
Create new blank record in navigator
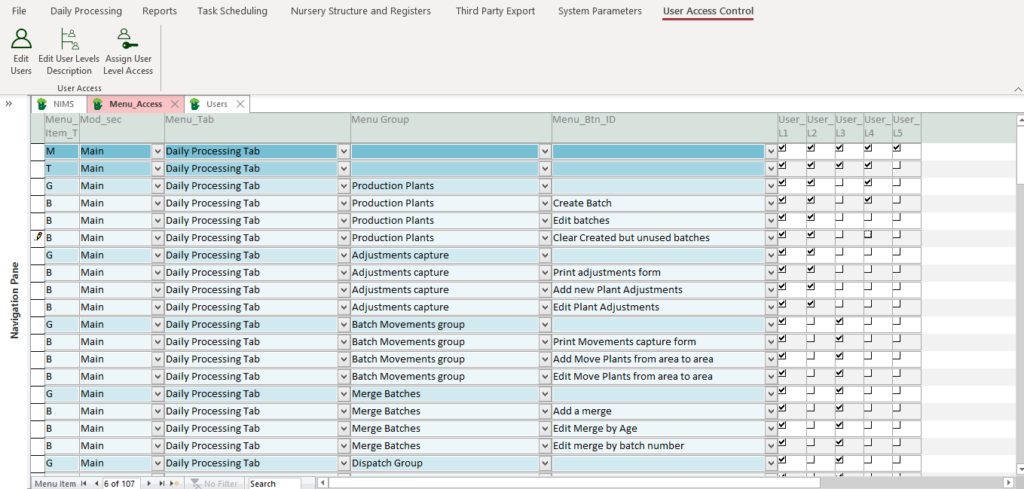174,483
